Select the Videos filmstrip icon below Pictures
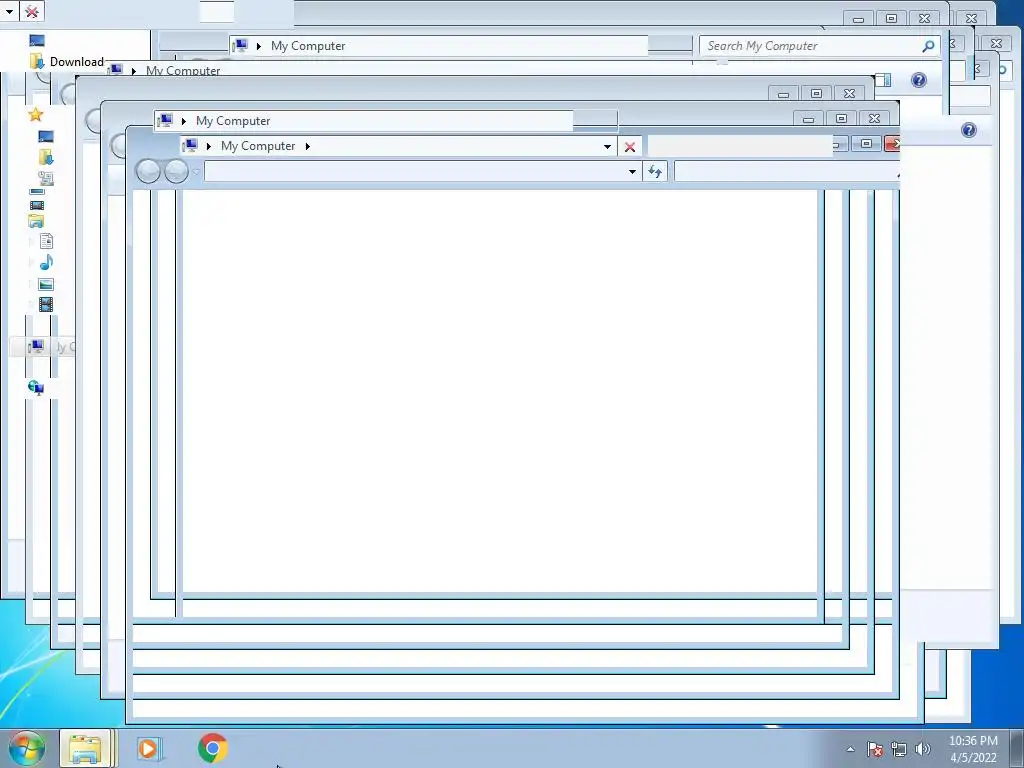1024x768 pixels. click(46, 304)
